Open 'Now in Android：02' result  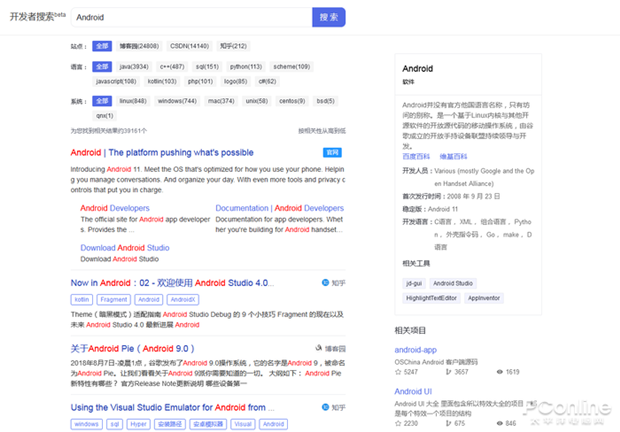pos(172,283)
